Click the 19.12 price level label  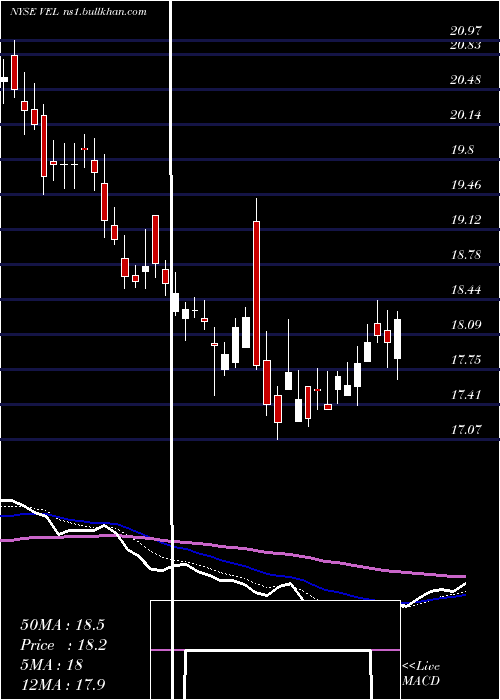coord(466,219)
